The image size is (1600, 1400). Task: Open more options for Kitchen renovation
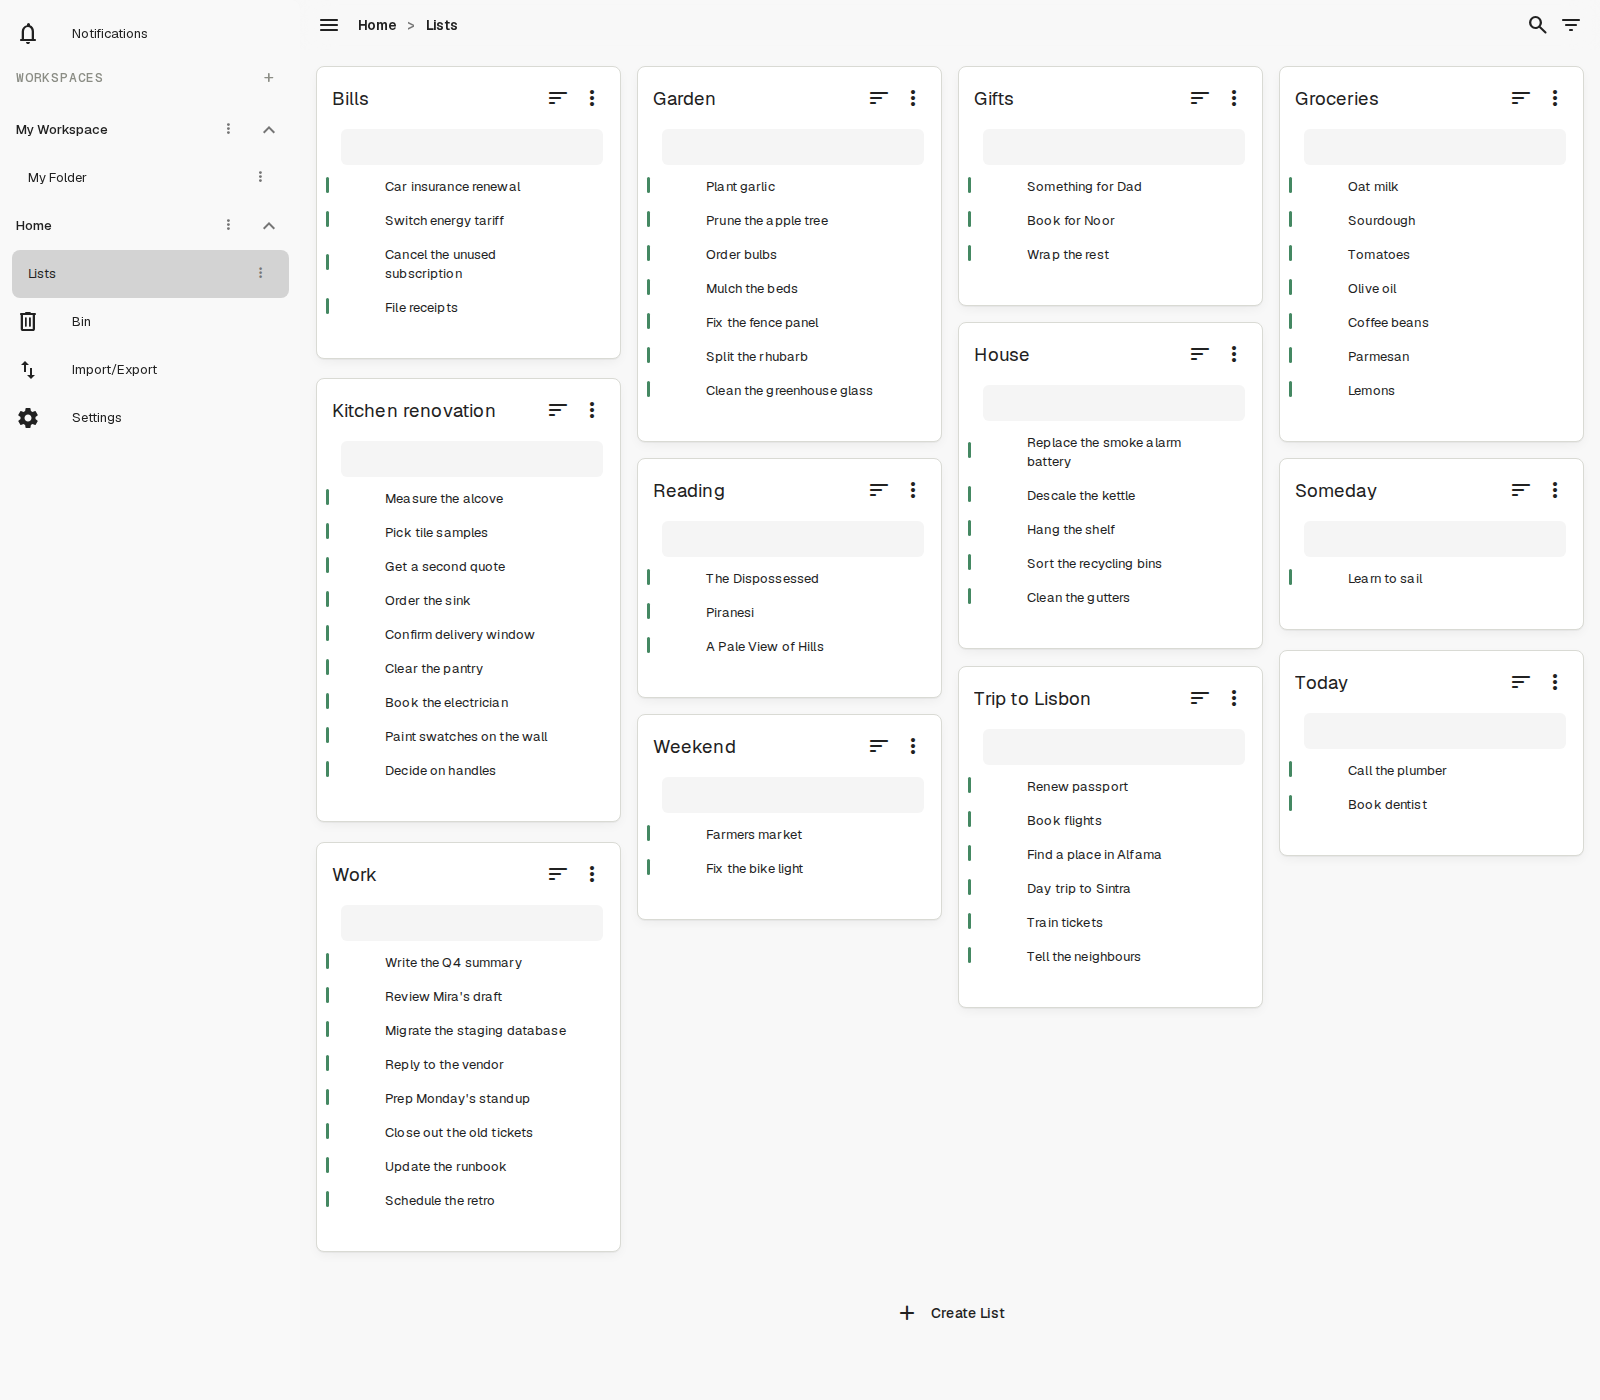click(x=592, y=410)
